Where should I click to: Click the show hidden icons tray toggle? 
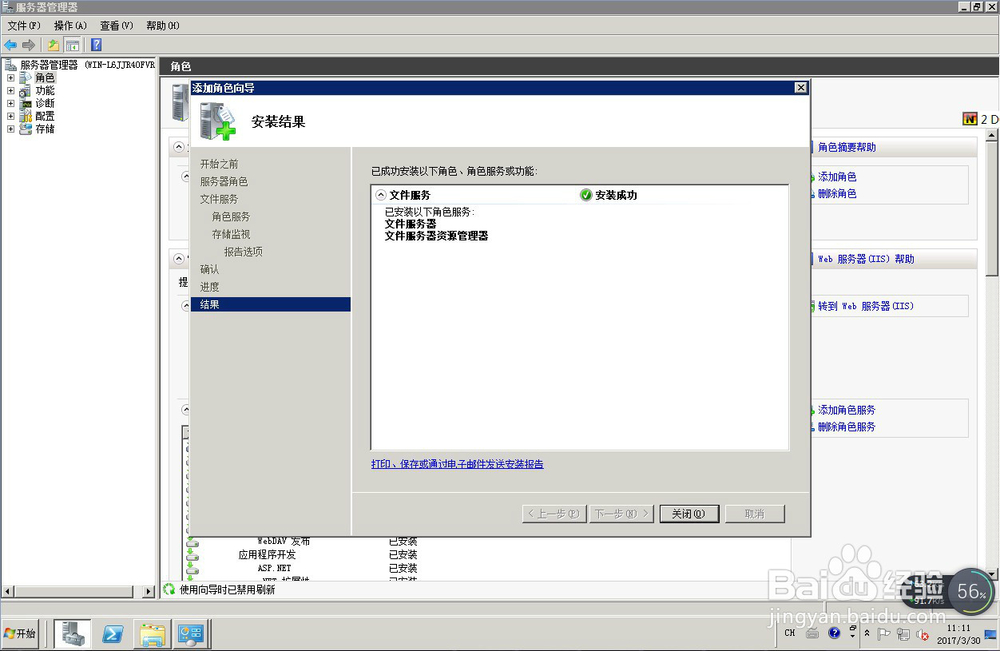point(867,632)
